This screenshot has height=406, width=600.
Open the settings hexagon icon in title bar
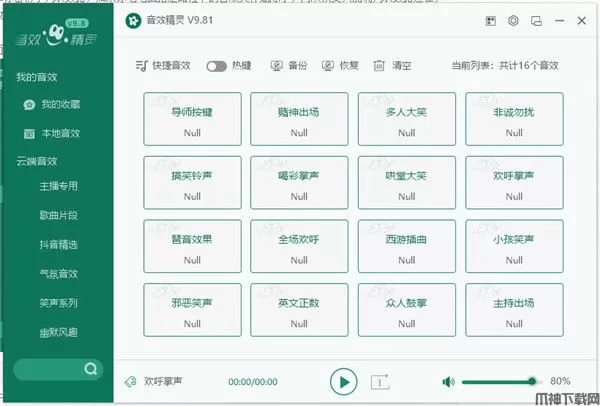513,21
